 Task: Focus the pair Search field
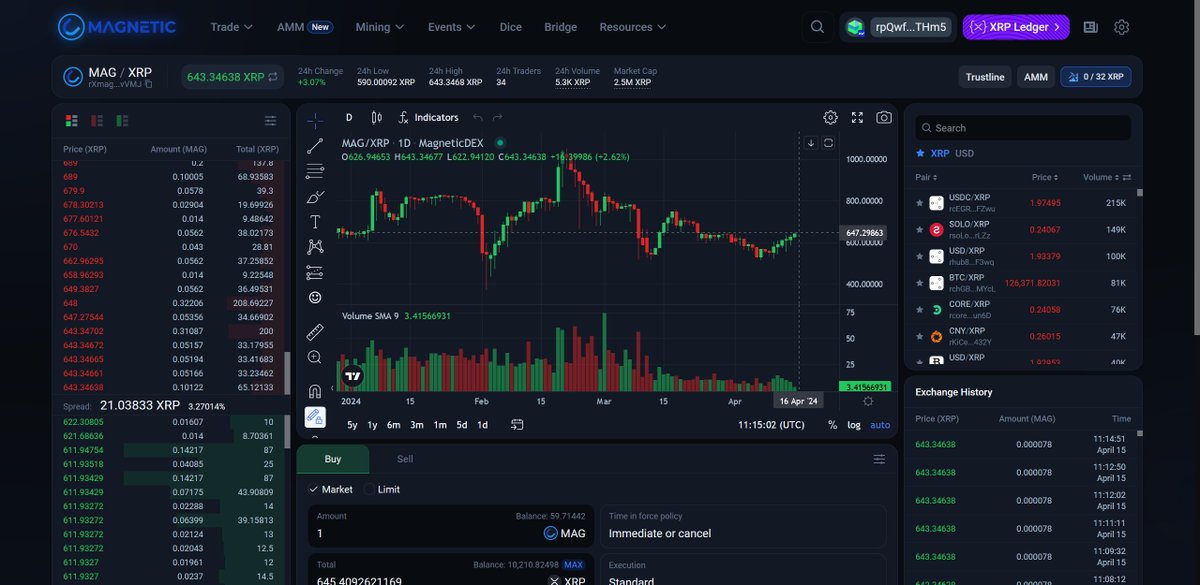[x=1023, y=128]
